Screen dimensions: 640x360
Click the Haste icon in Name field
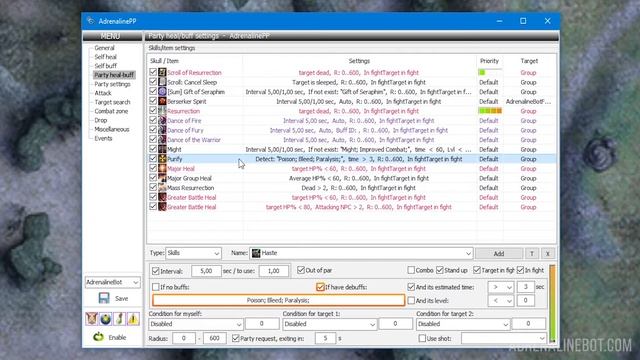[256, 253]
